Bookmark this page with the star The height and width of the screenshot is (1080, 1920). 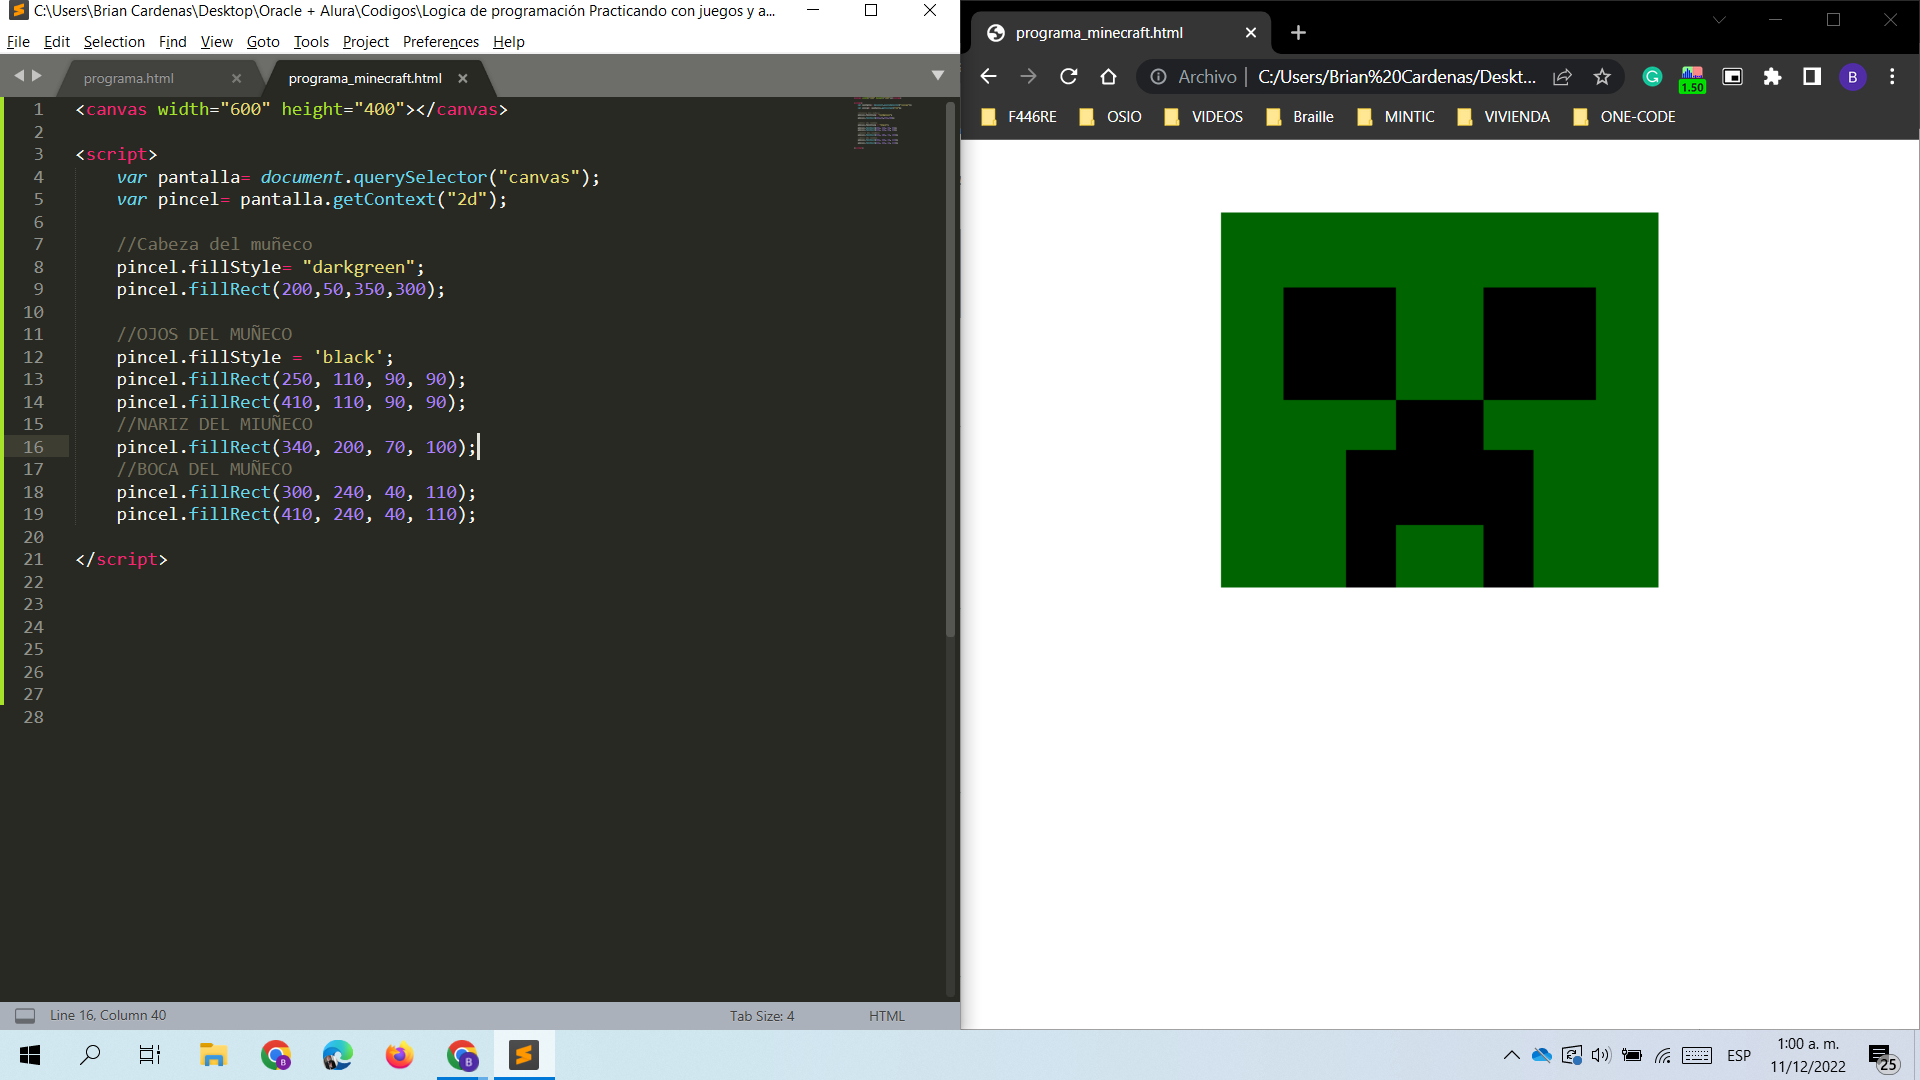point(1602,77)
